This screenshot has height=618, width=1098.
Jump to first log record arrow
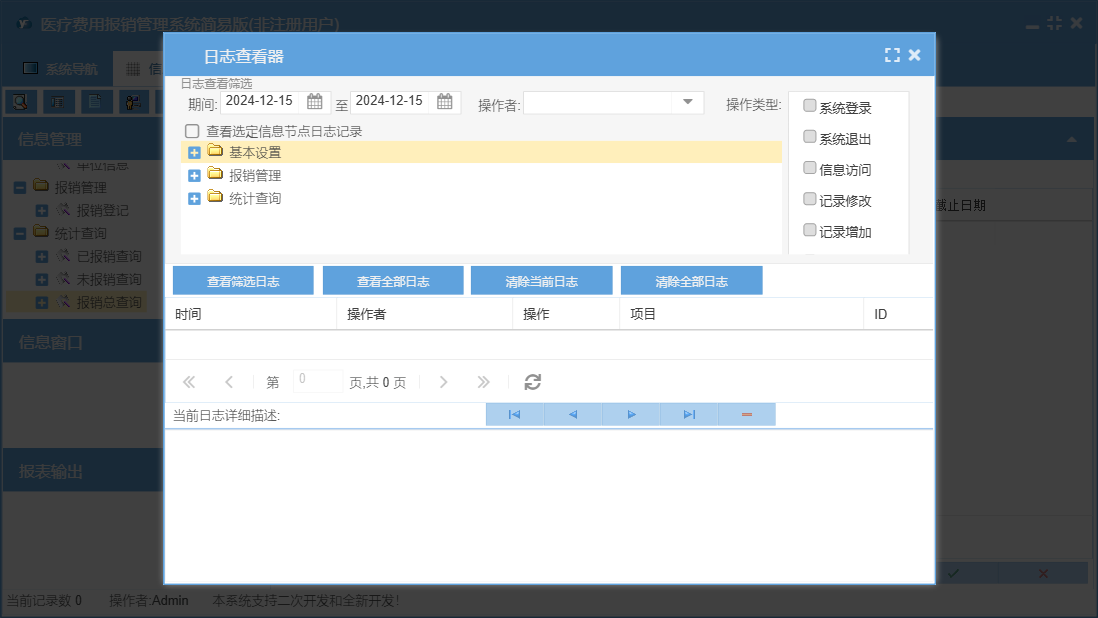pos(514,414)
